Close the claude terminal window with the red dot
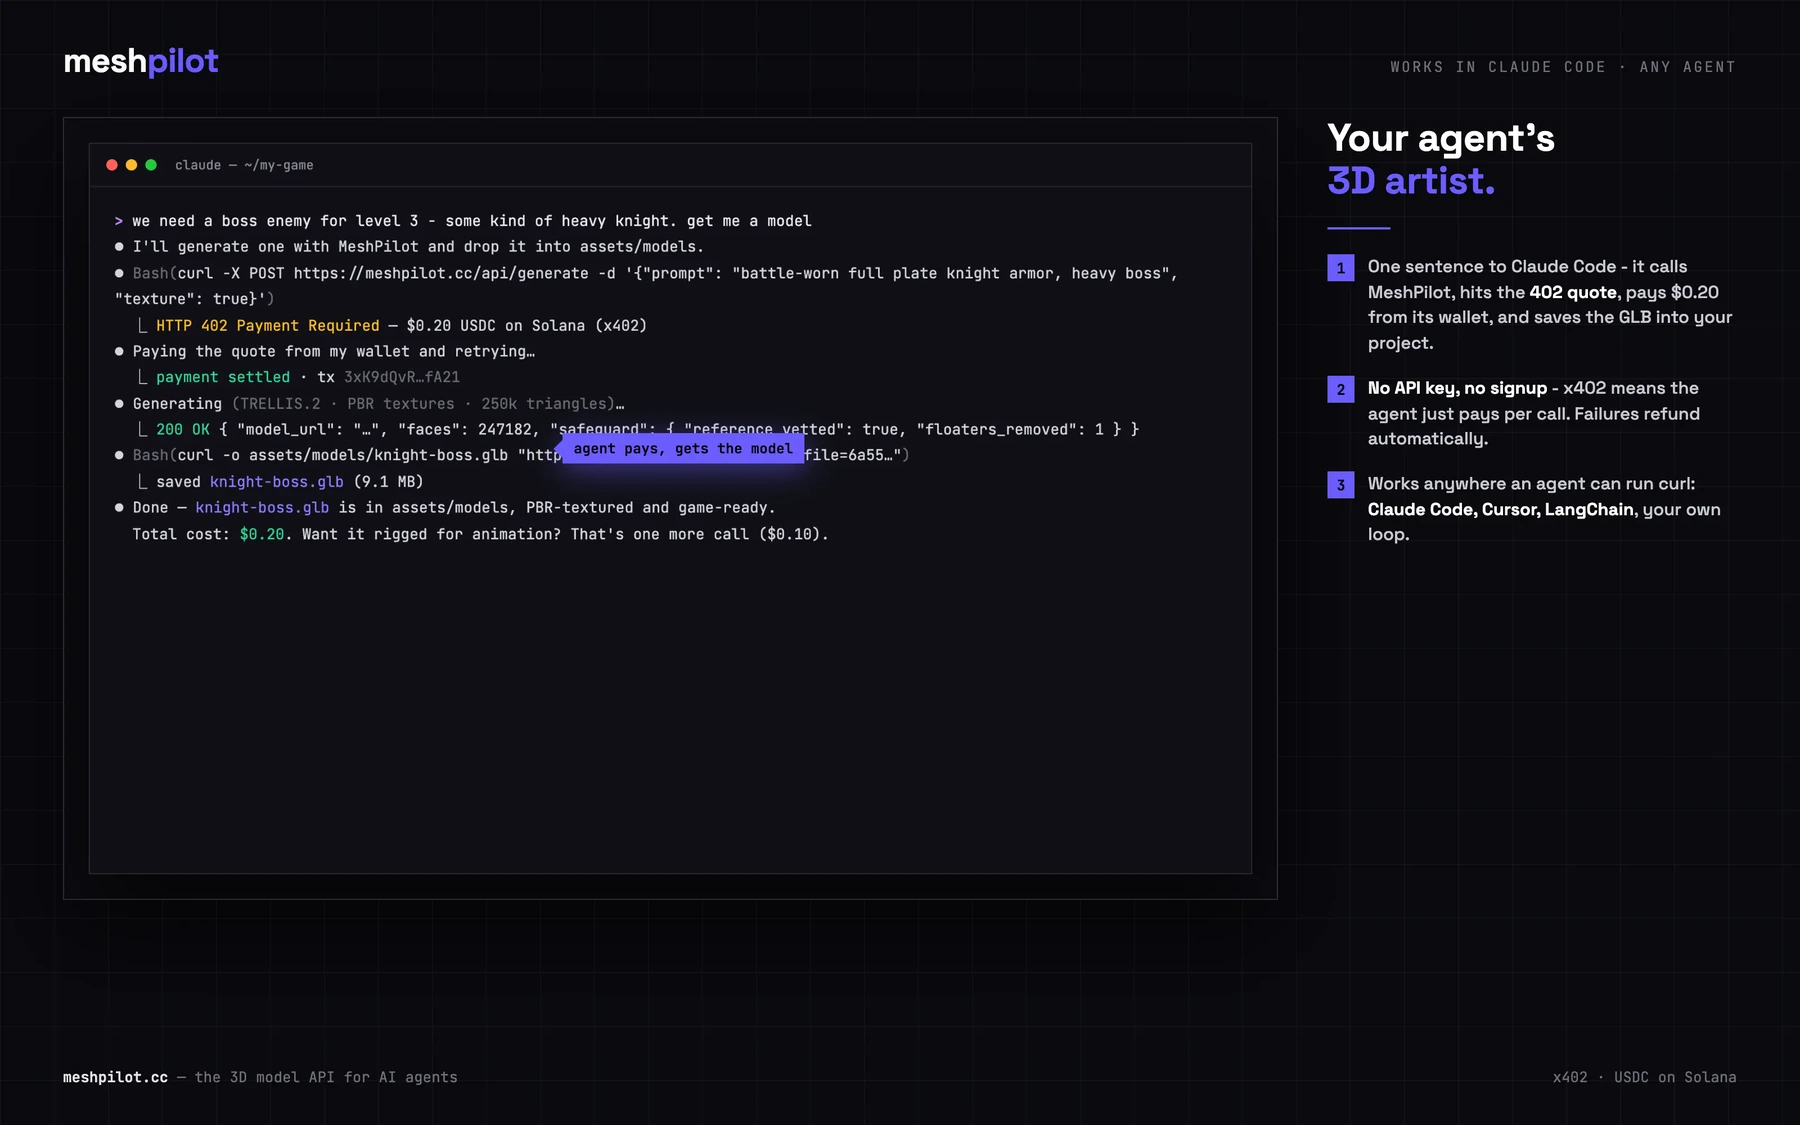The height and width of the screenshot is (1125, 1800). tap(112, 165)
